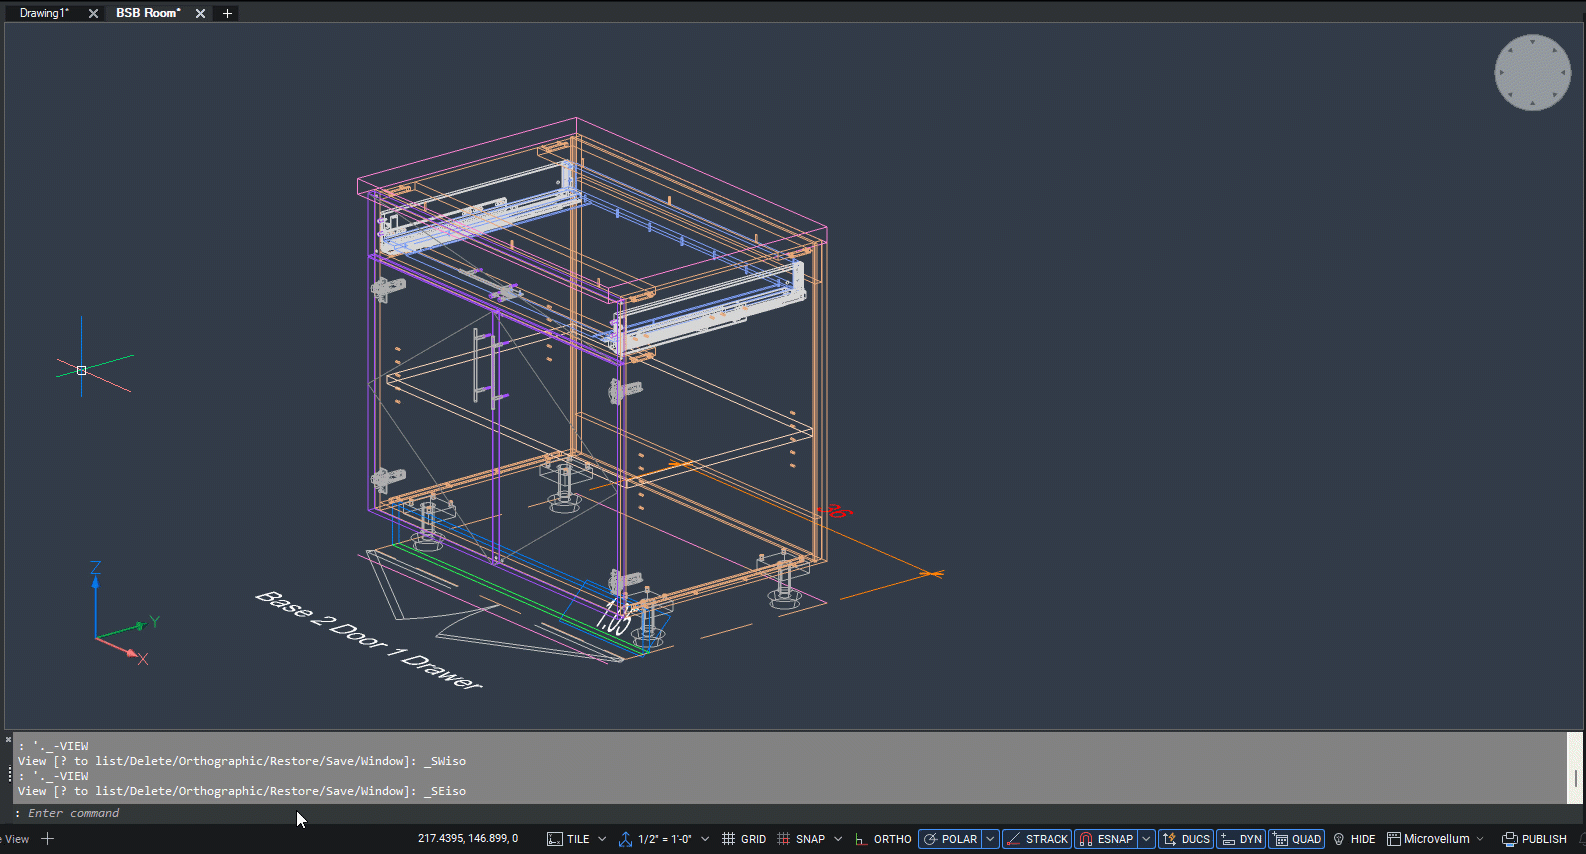Close the command line panel
Viewport: 1586px width, 854px height.
tap(8, 740)
